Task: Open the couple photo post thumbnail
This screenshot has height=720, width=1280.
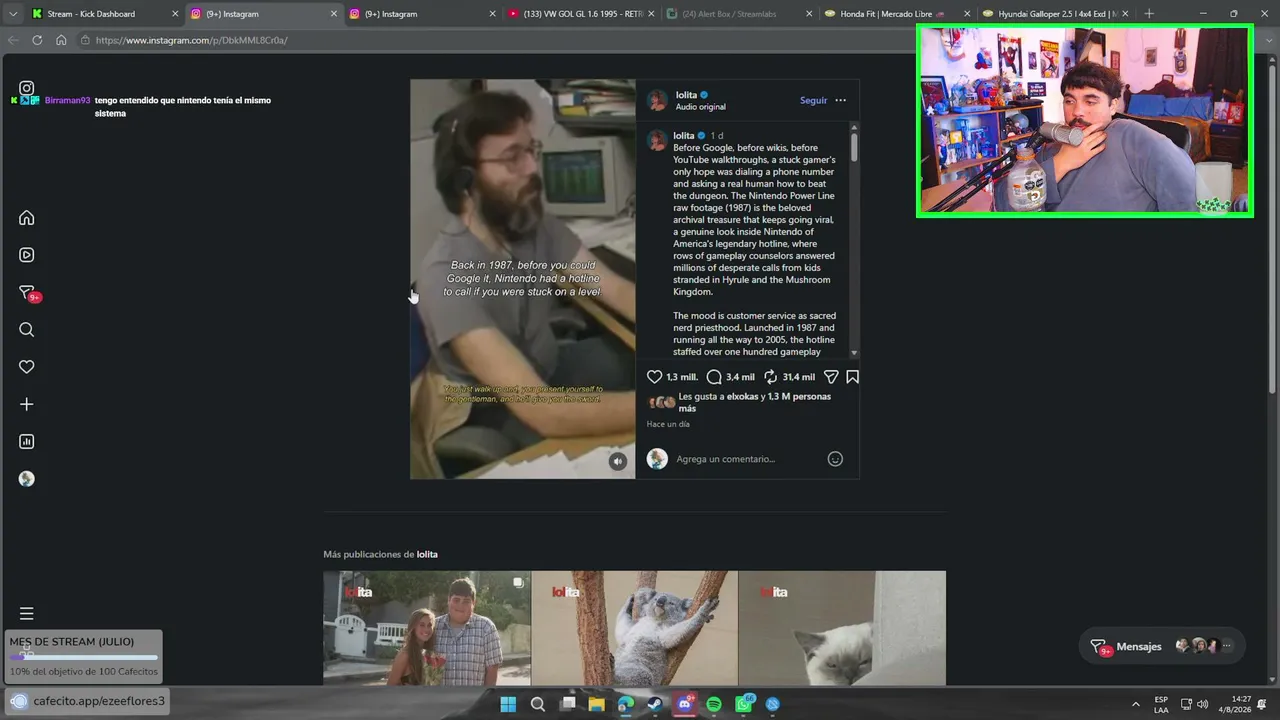Action: click(x=426, y=628)
